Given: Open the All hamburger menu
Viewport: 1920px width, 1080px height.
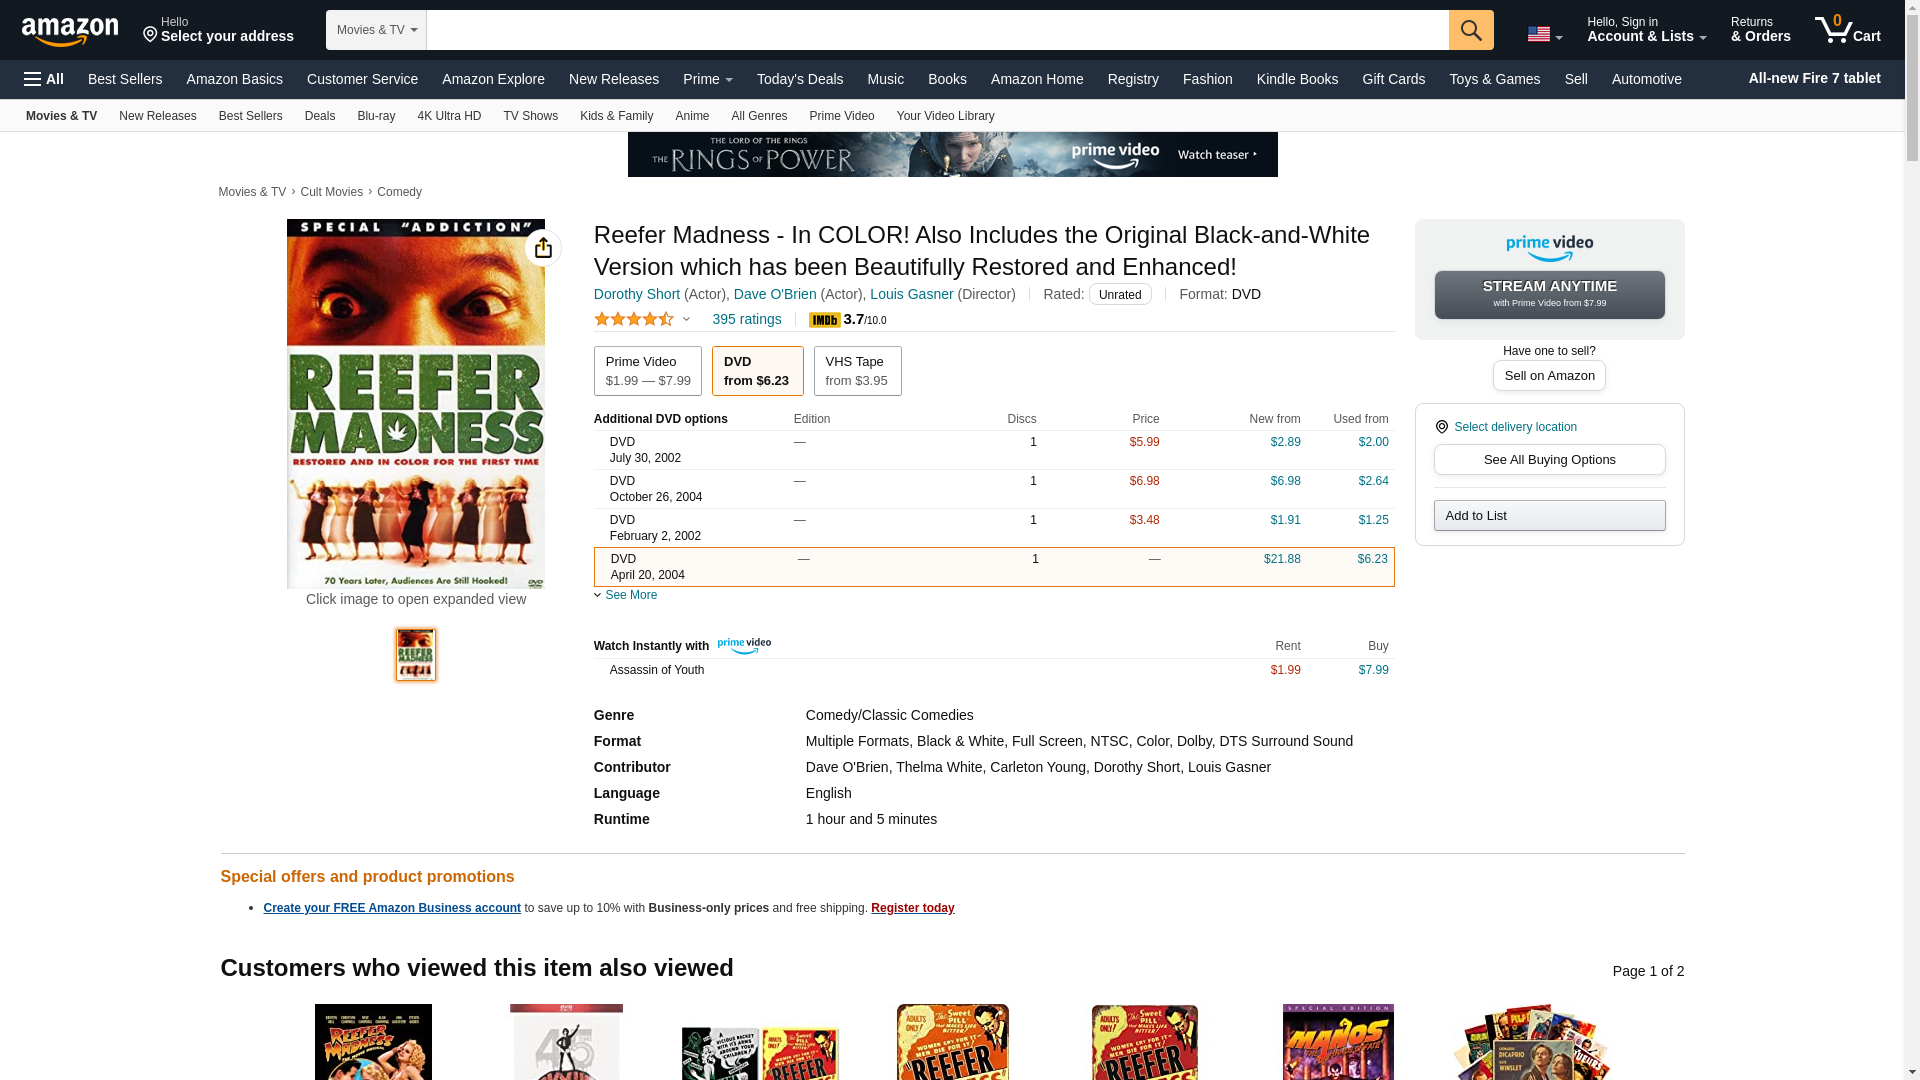Looking at the screenshot, I should coord(44,79).
